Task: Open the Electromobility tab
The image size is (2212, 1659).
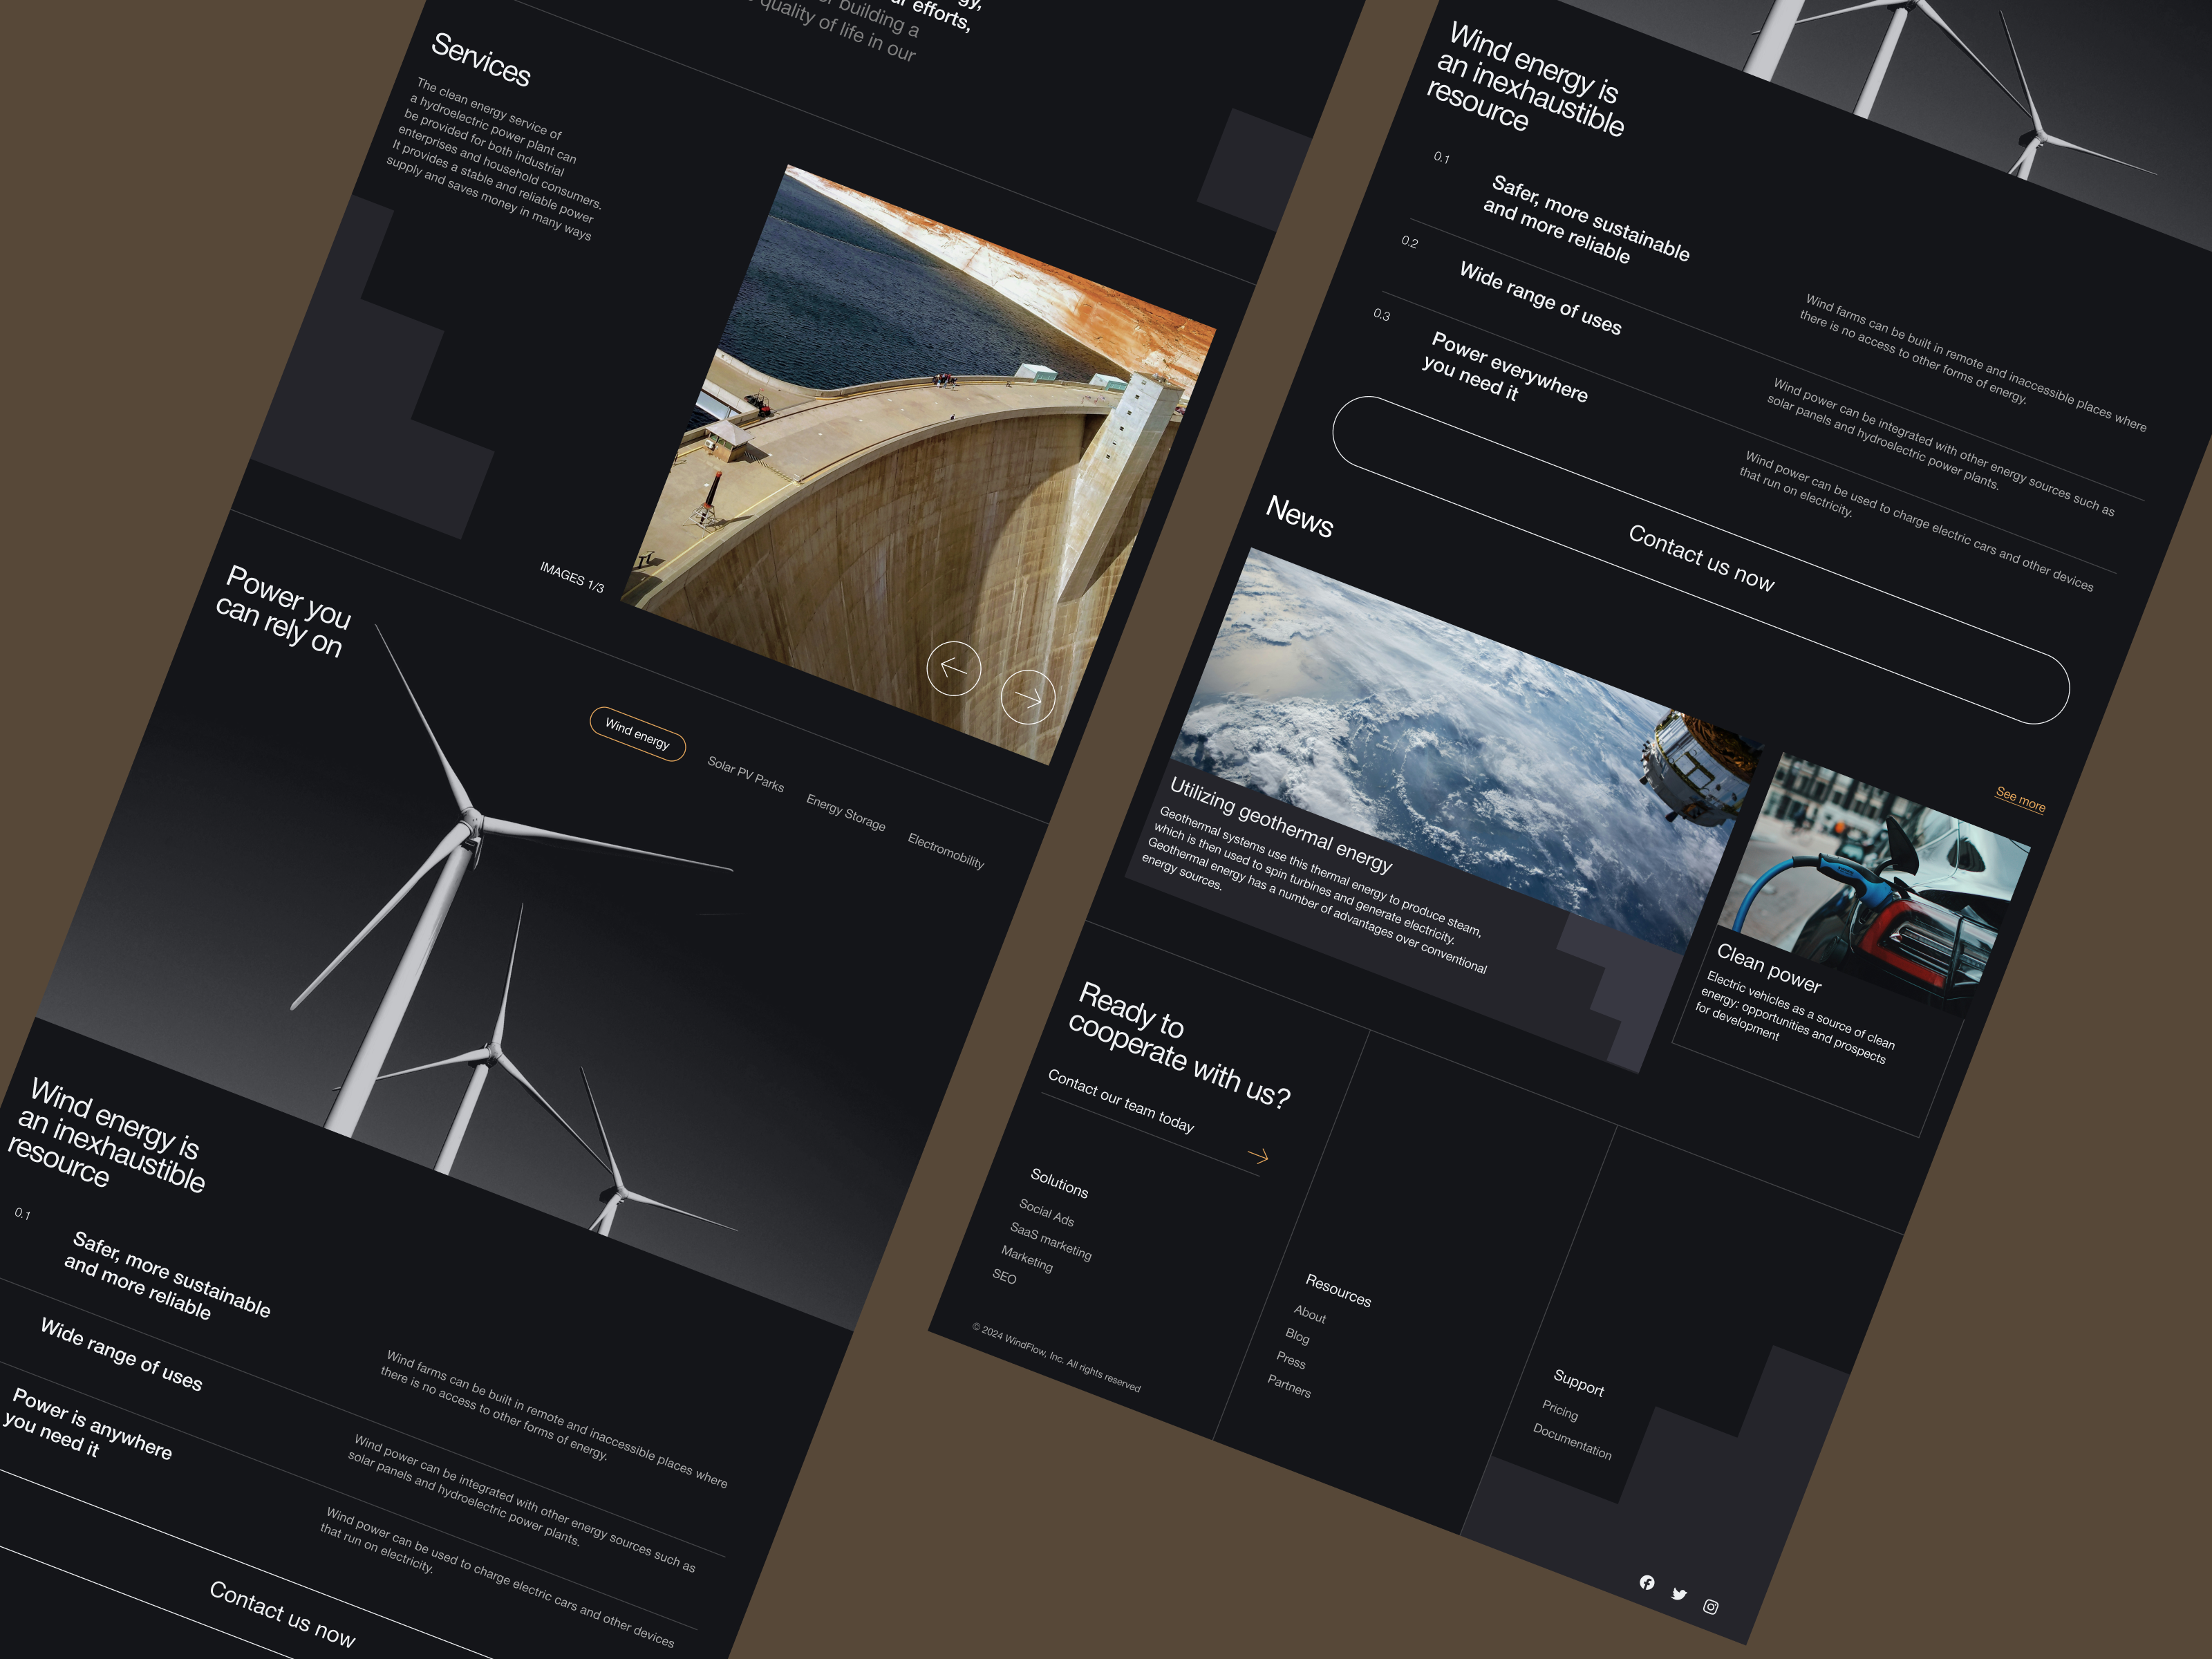Action: coord(945,851)
